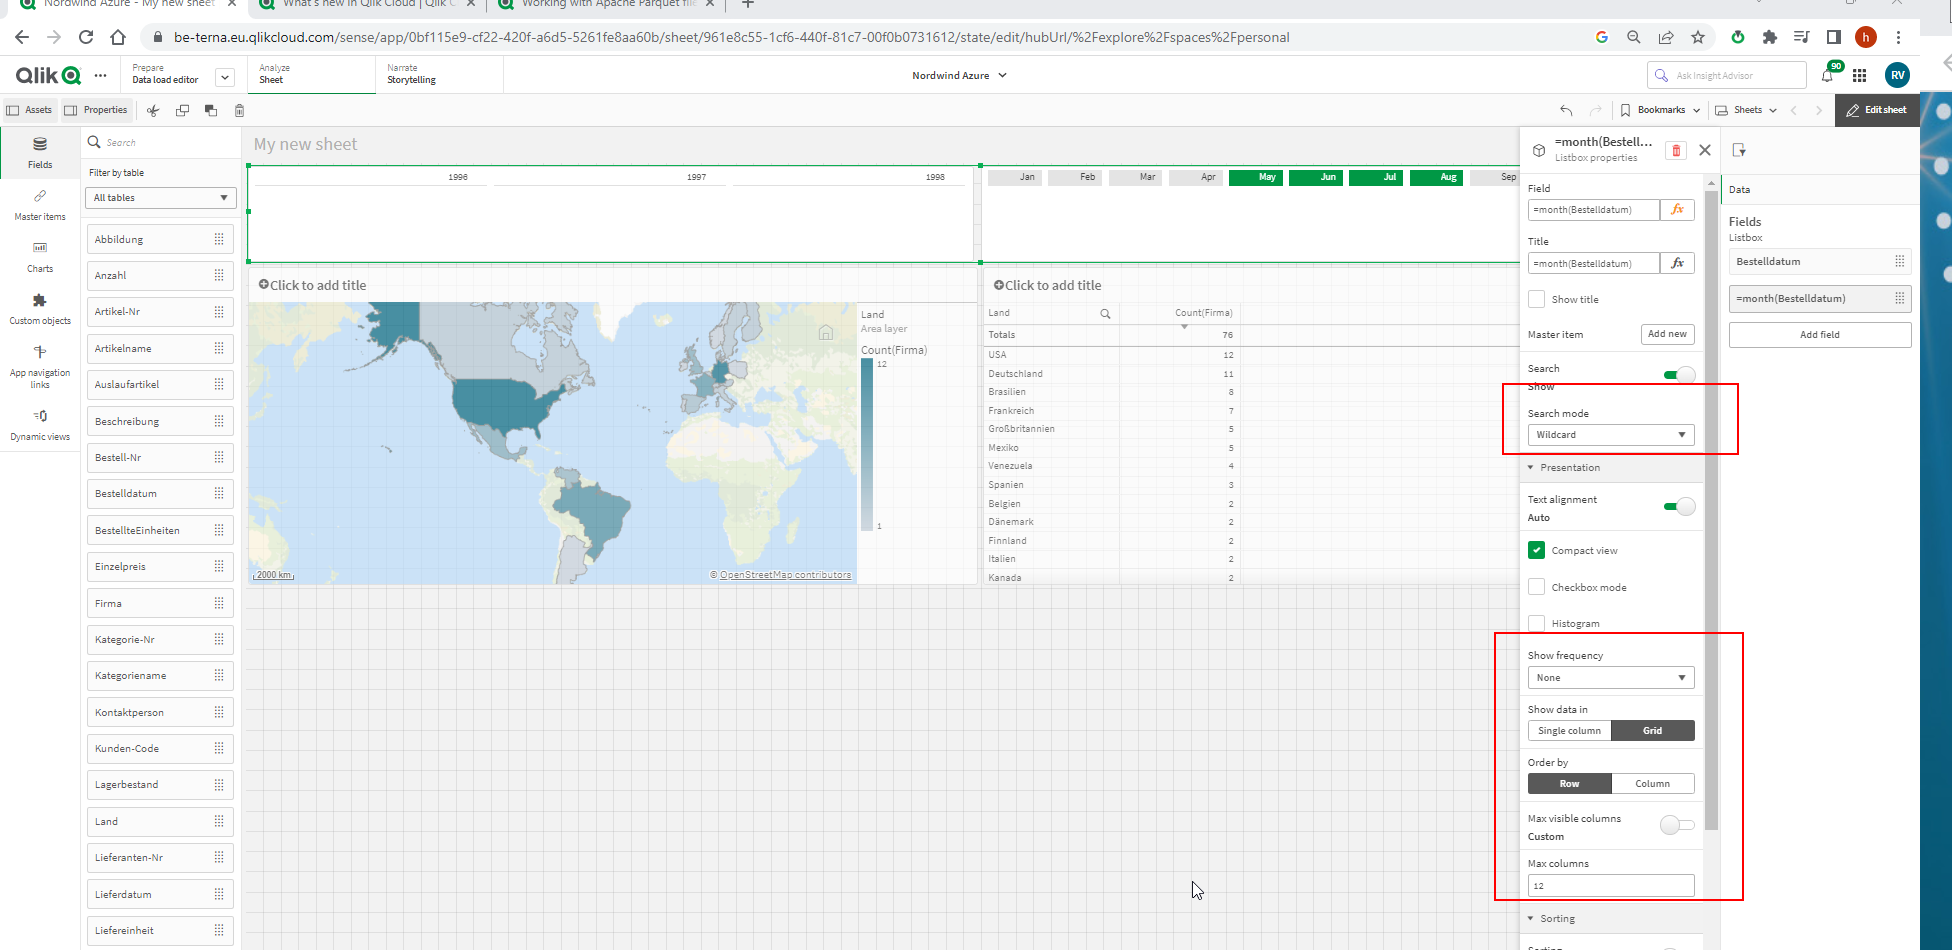Uncheck the Compact view checkbox

pos(1536,550)
